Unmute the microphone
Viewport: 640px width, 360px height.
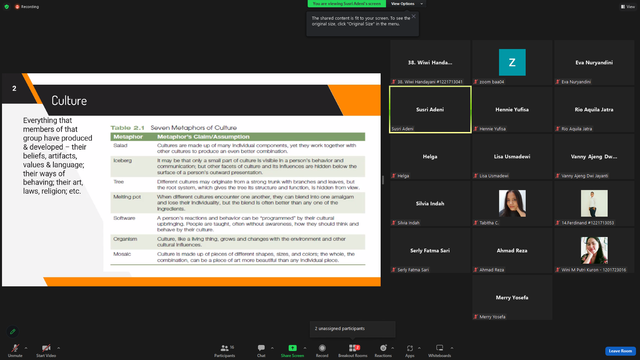[x=15, y=350]
